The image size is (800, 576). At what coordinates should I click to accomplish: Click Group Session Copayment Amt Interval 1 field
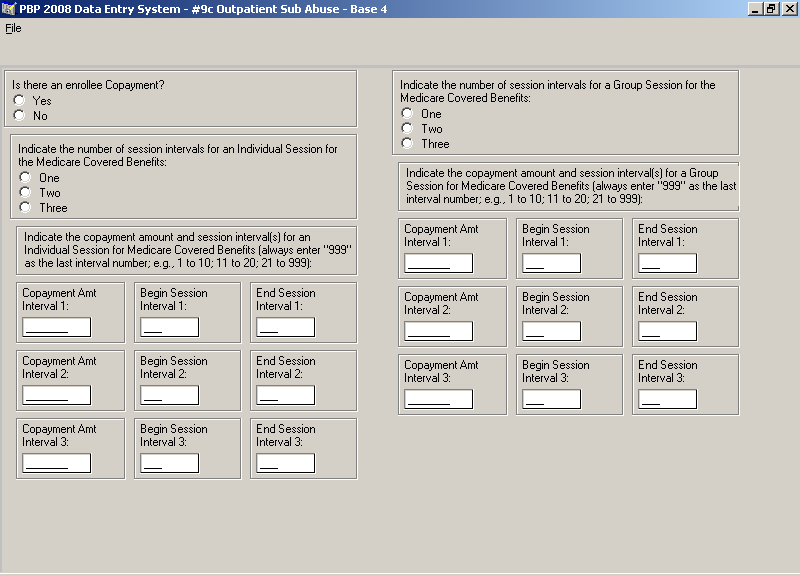click(x=439, y=263)
